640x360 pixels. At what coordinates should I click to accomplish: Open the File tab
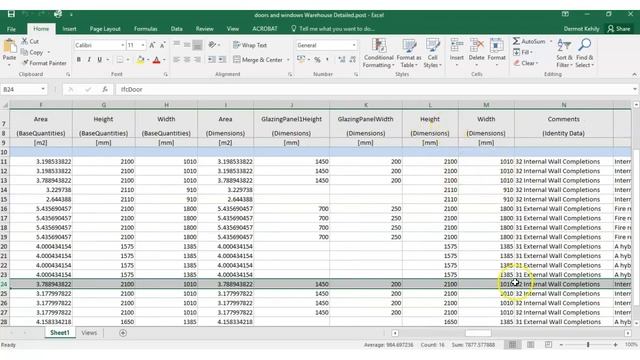[11, 29]
